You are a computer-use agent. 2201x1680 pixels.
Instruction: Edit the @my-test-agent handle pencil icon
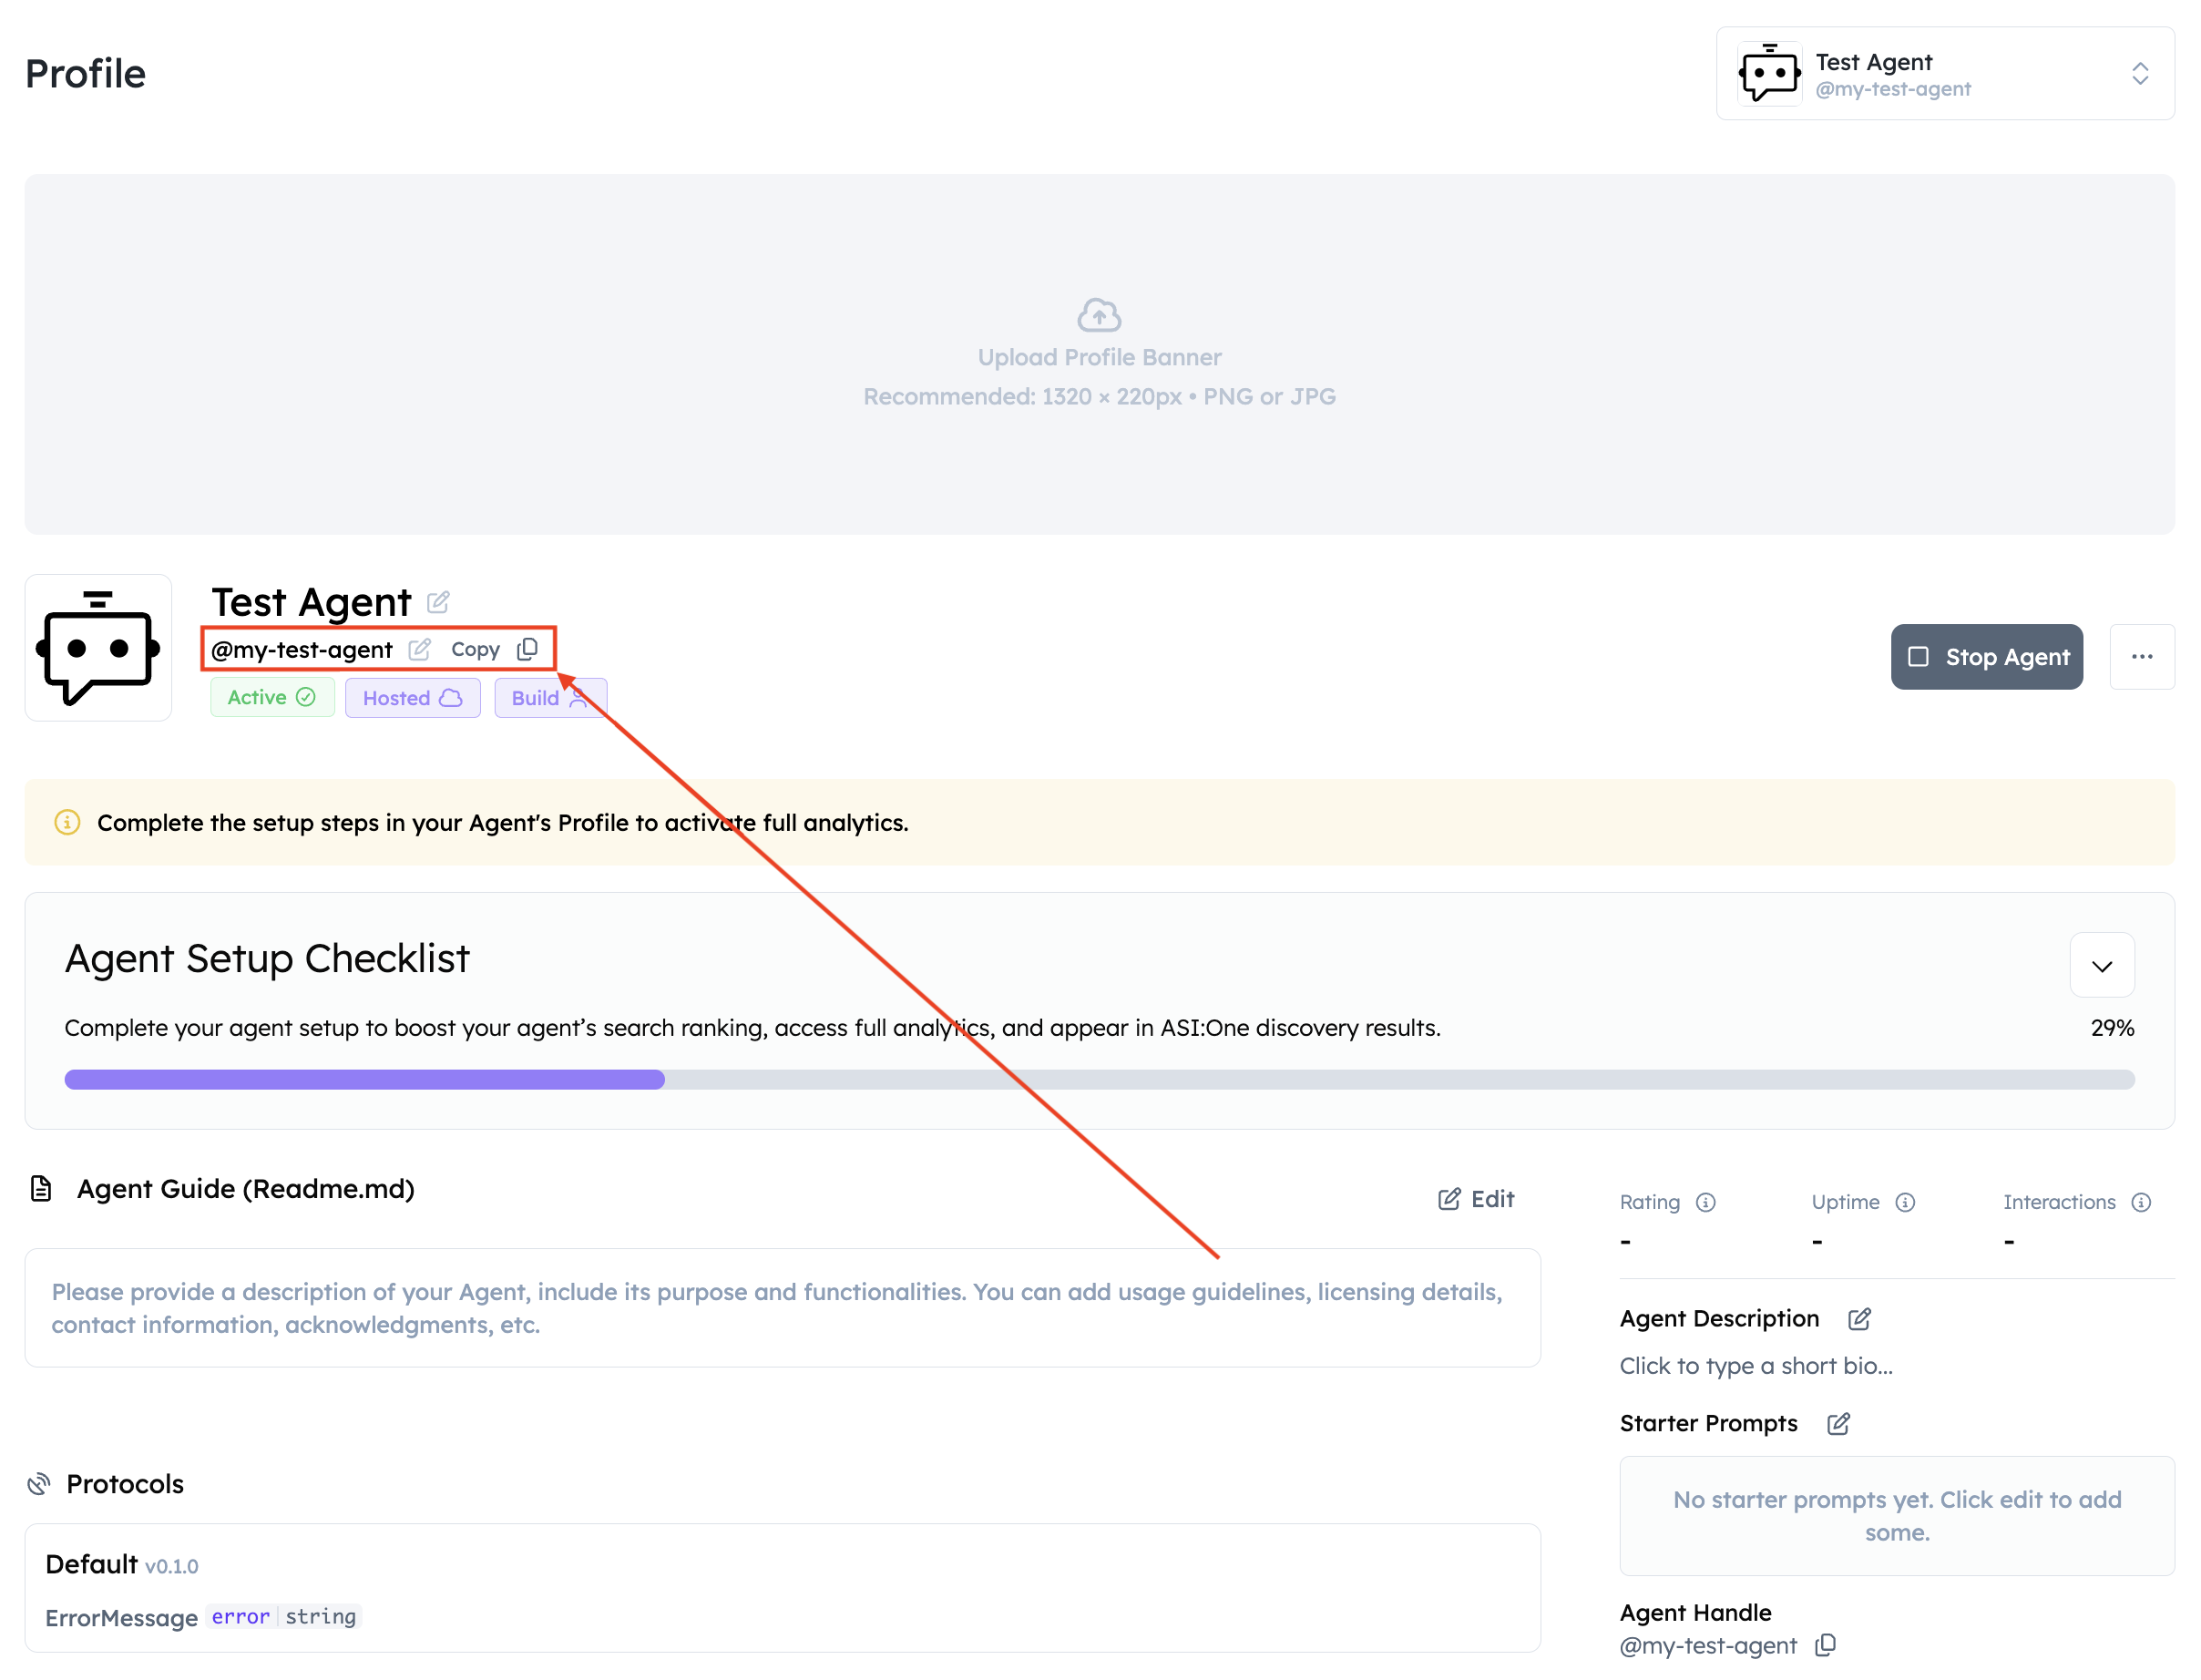pyautogui.click(x=420, y=650)
